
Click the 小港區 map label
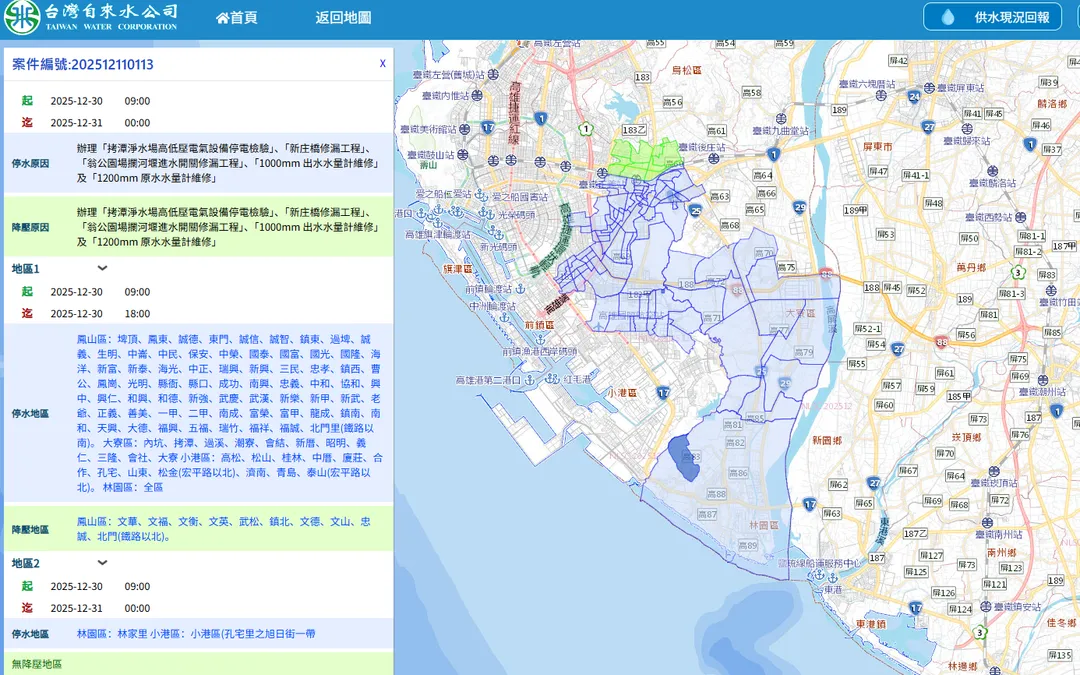click(x=621, y=392)
